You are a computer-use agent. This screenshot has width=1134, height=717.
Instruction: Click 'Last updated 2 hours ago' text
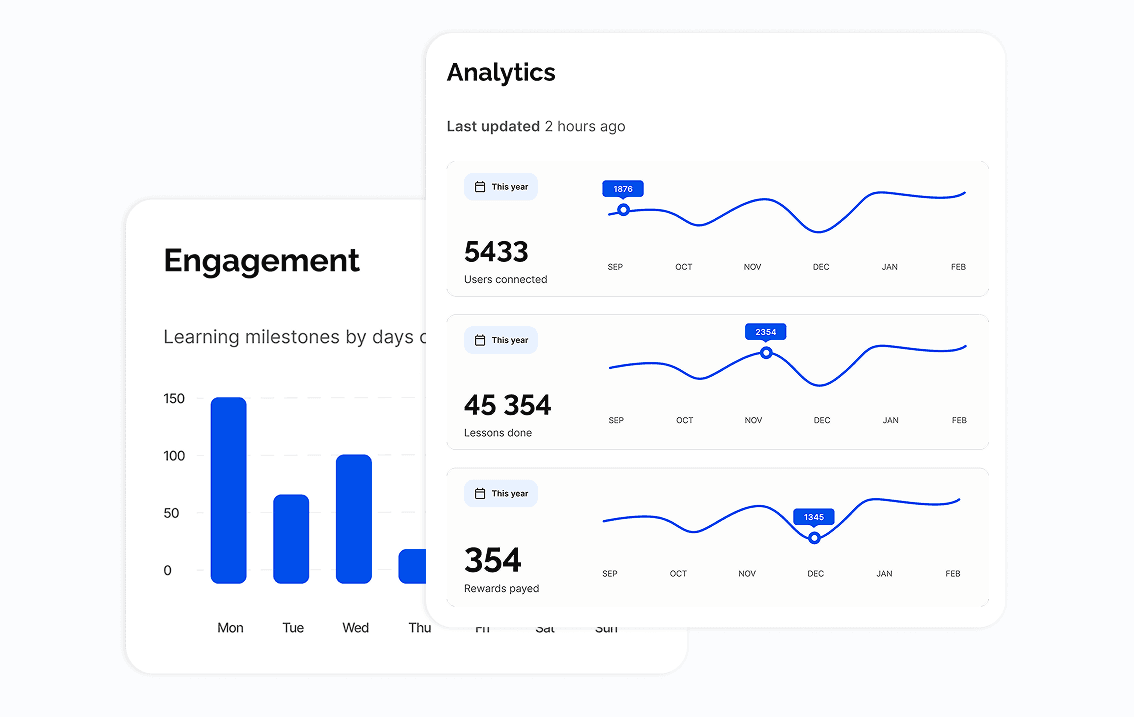[536, 127]
